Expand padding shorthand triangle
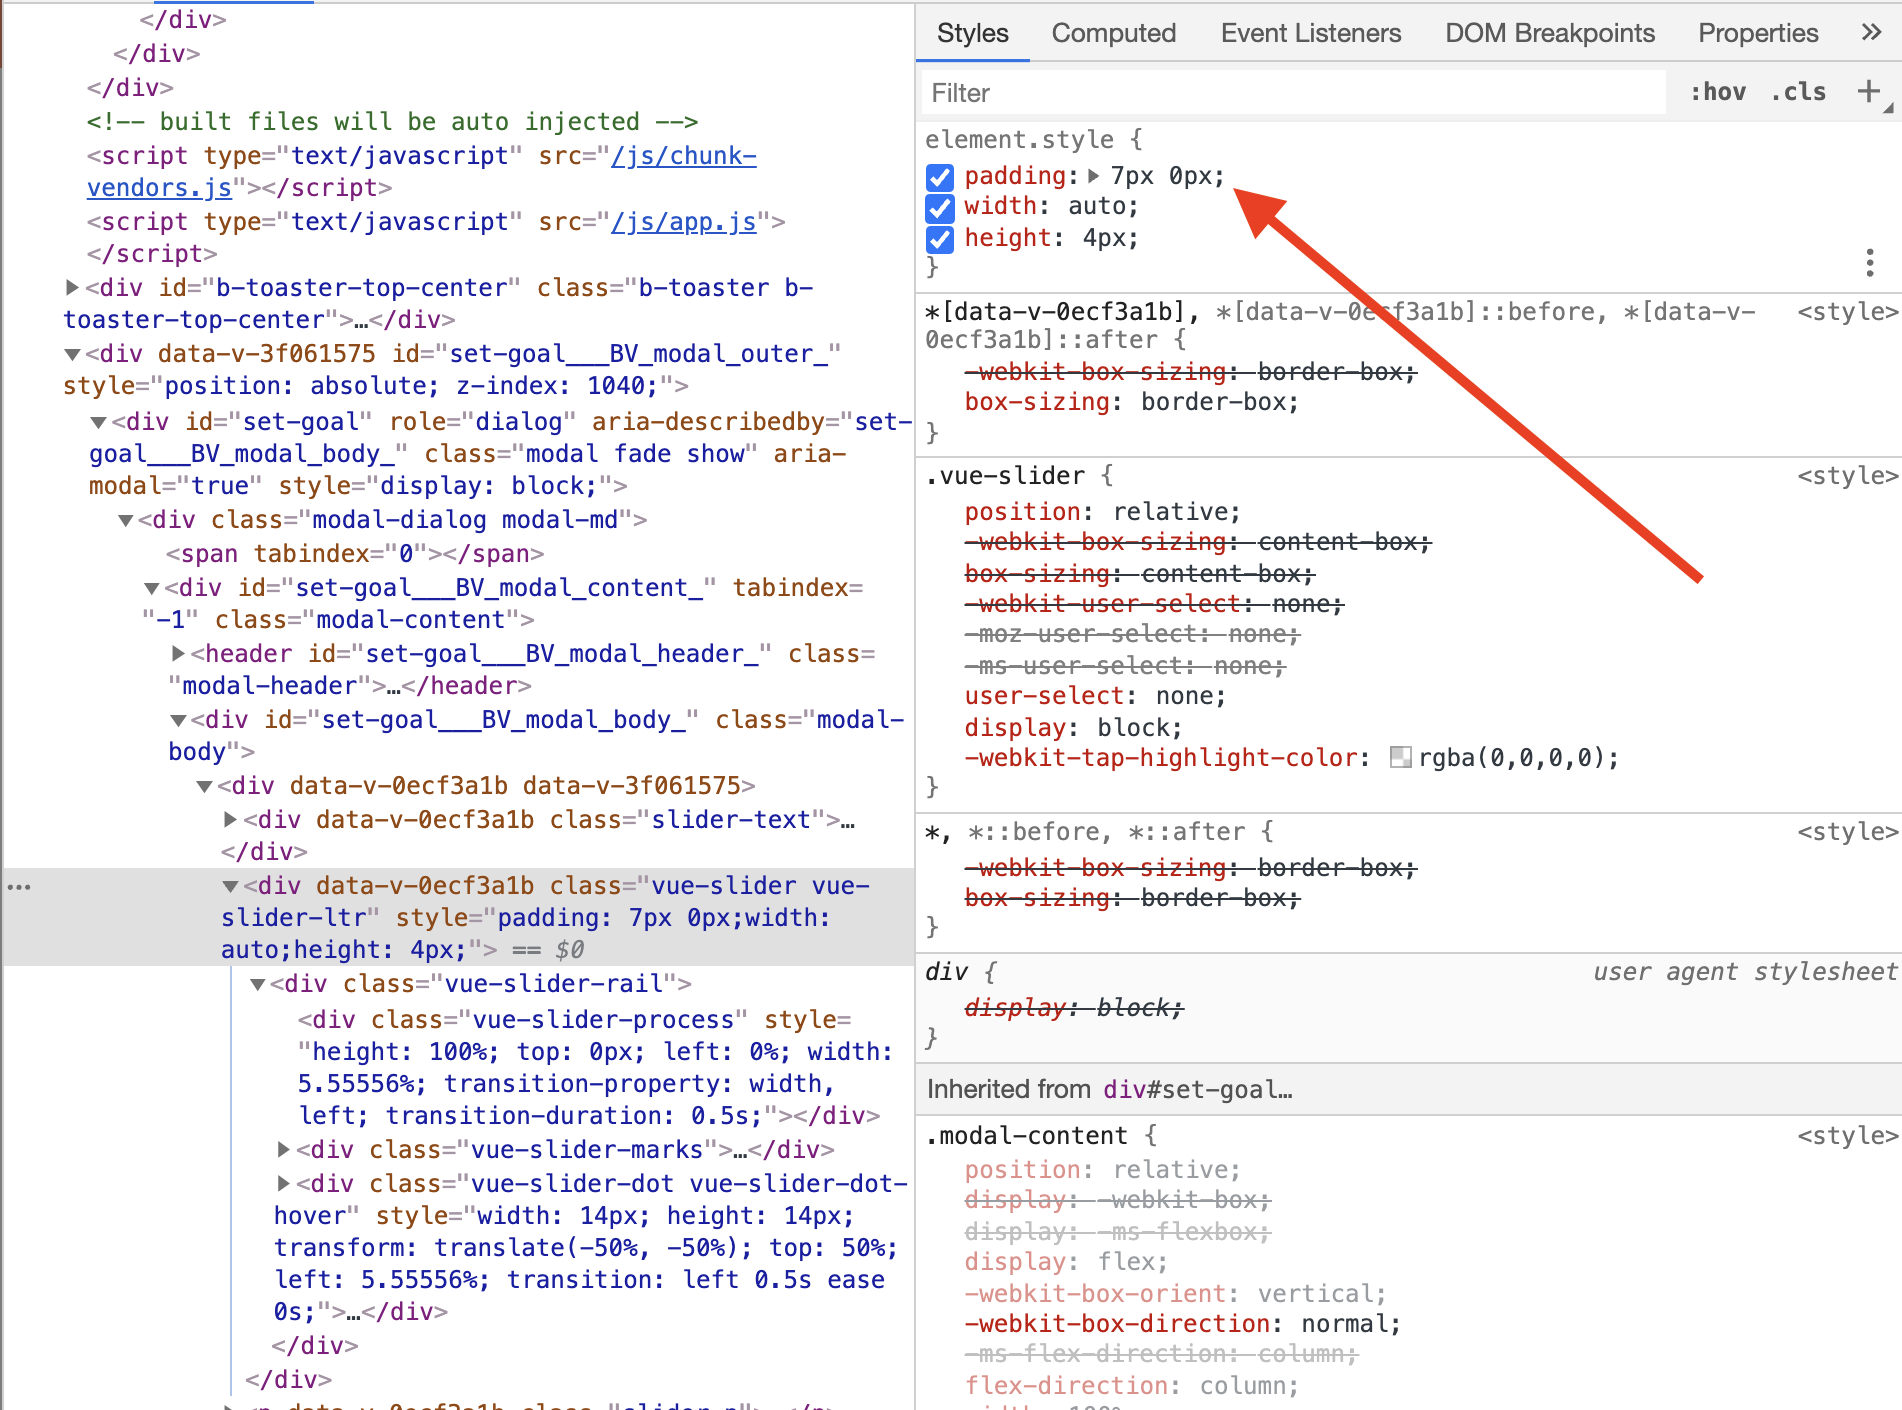The image size is (1902, 1410). click(1094, 176)
